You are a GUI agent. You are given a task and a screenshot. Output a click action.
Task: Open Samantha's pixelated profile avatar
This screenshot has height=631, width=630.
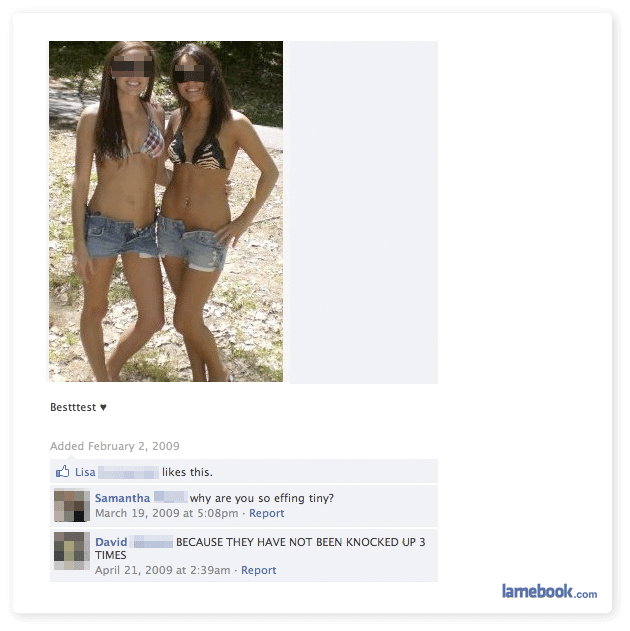click(x=72, y=505)
